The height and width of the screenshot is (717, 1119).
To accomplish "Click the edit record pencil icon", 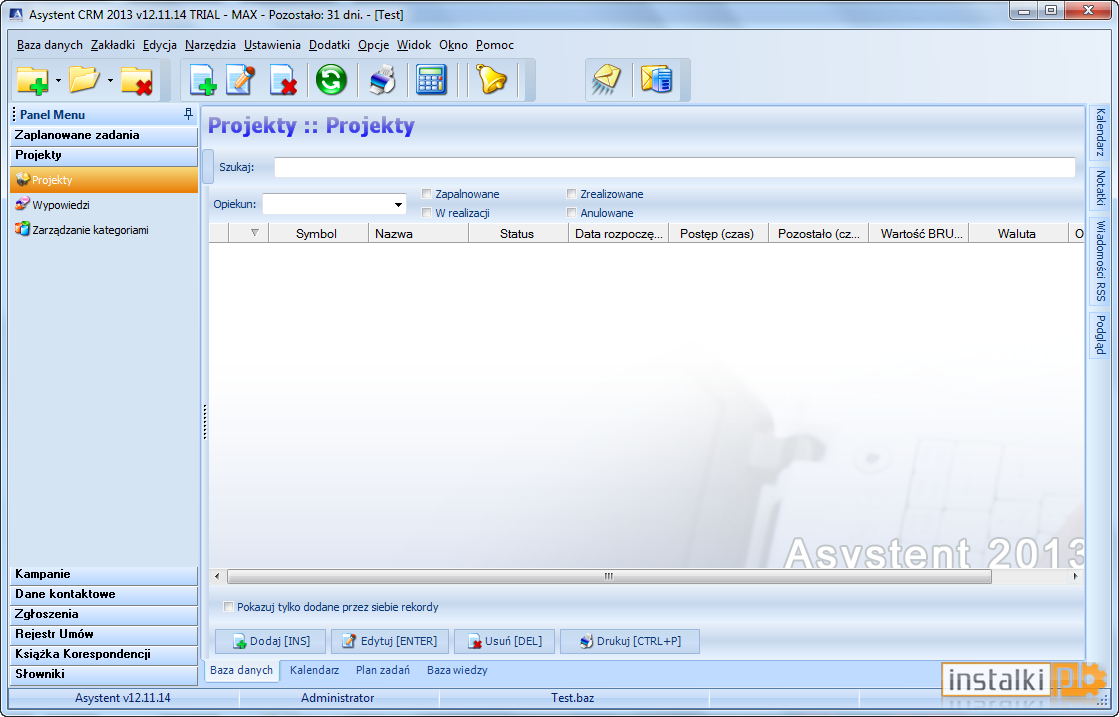I will (241, 79).
